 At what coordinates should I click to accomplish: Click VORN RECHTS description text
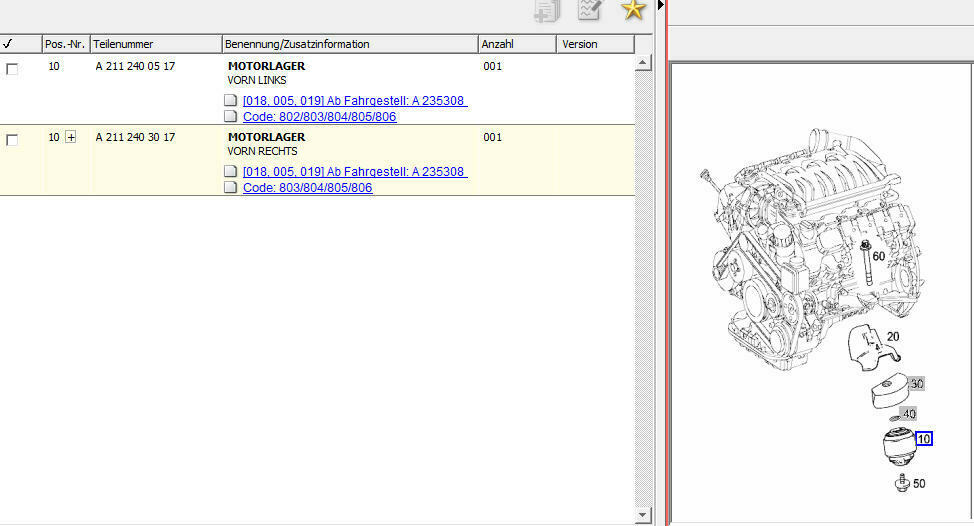click(262, 151)
